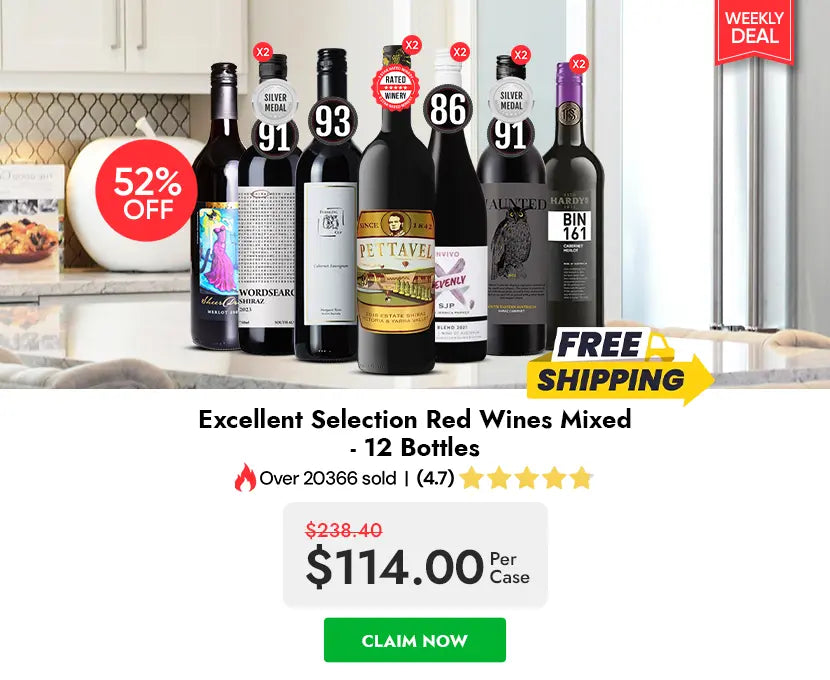Click the Free Shipping truck banner

[x=620, y=366]
